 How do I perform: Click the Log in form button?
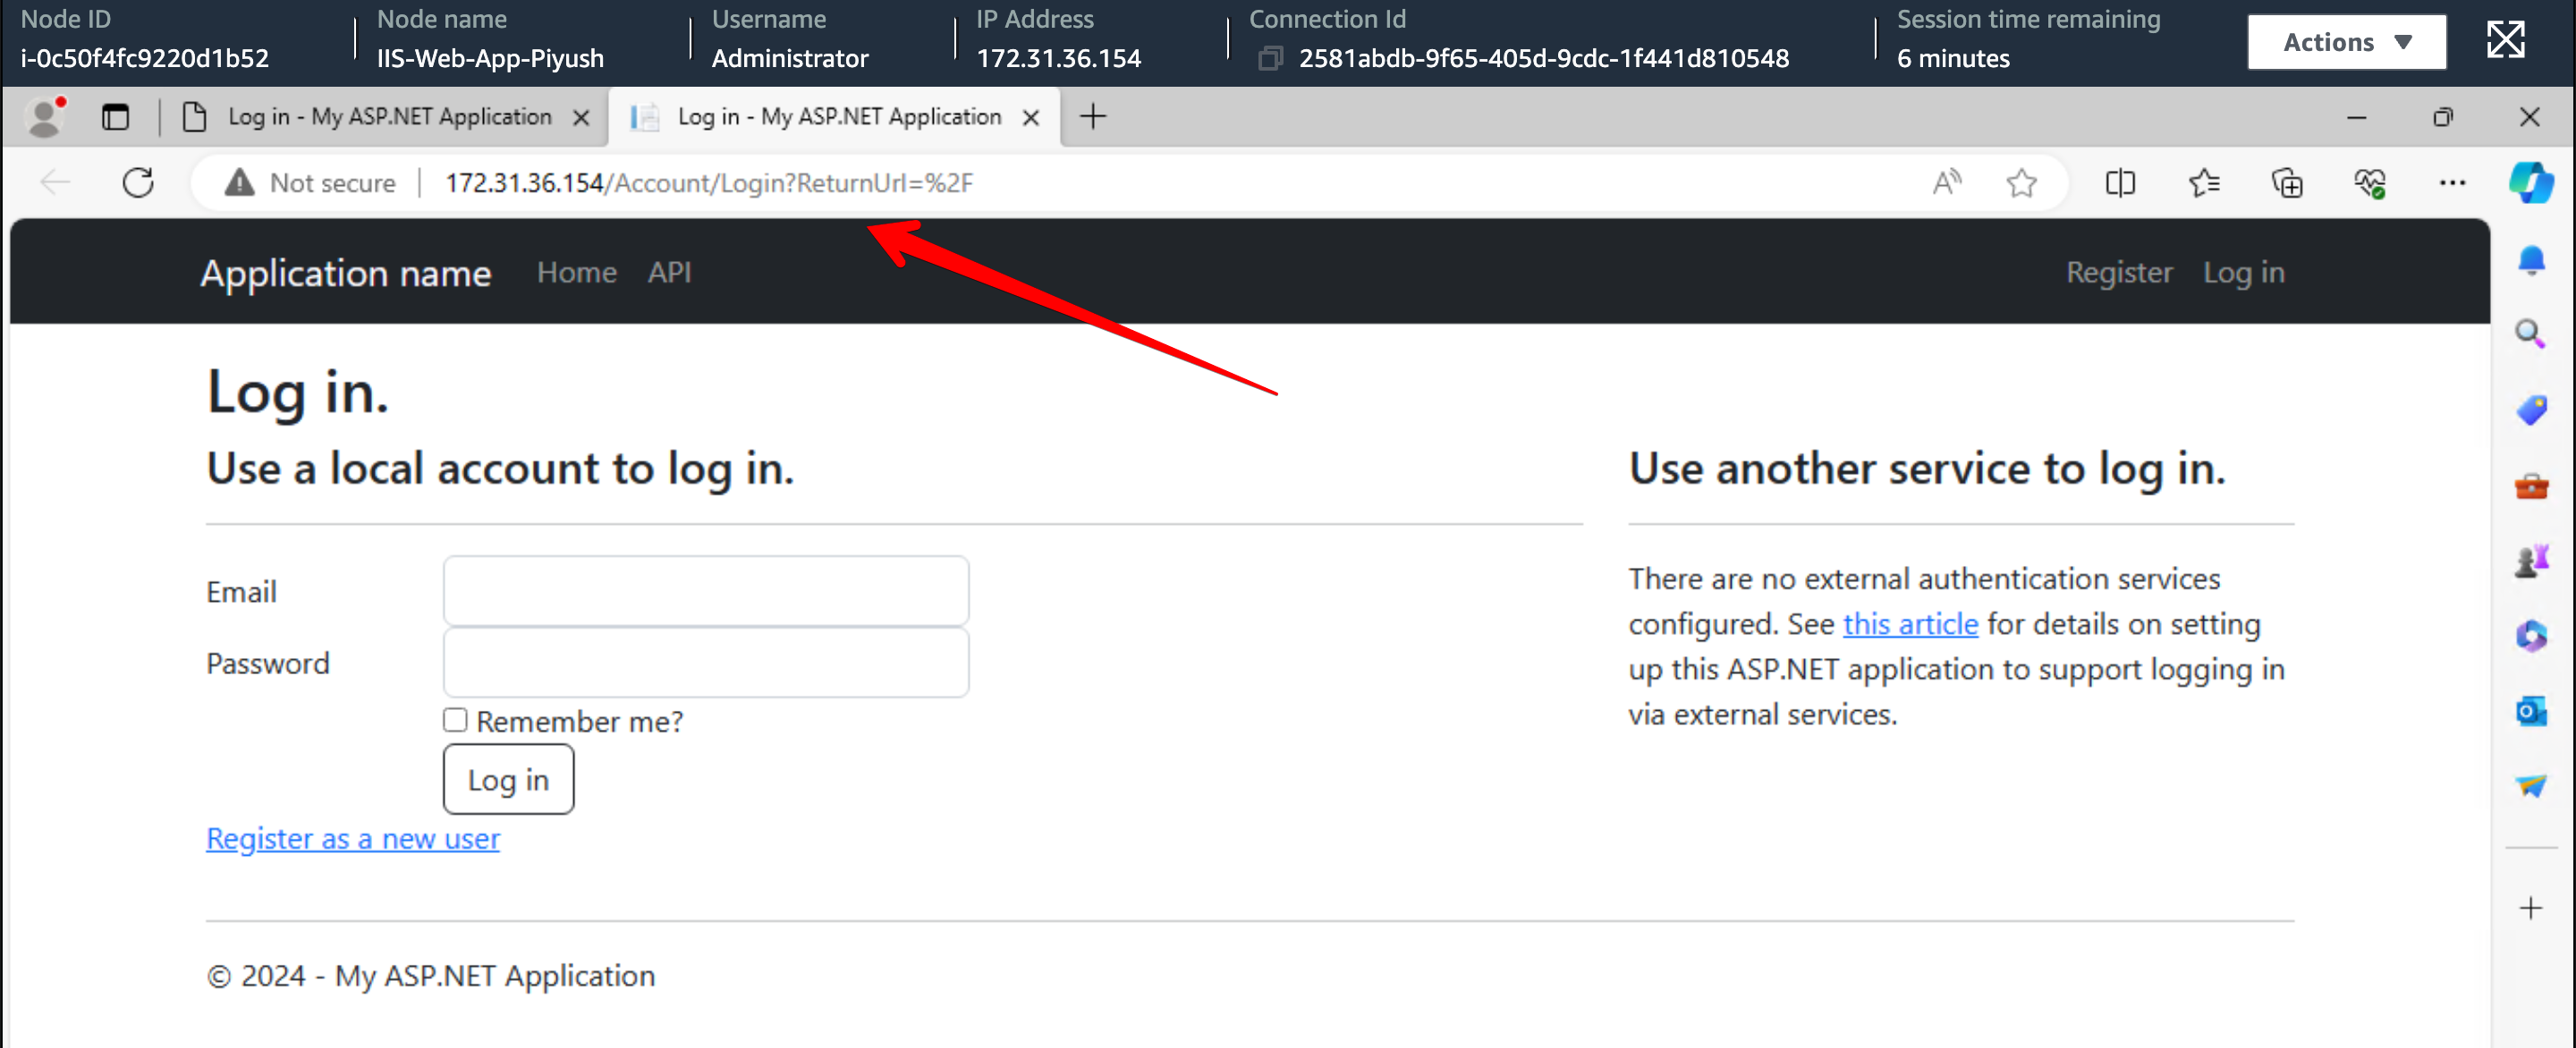coord(508,779)
